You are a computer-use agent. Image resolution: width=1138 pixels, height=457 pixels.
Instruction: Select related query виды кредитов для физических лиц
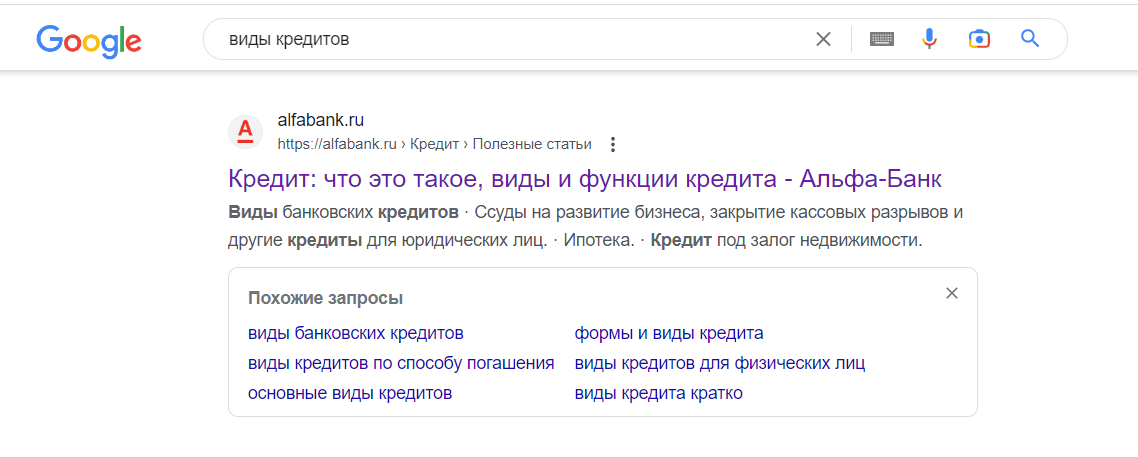pyautogui.click(x=720, y=363)
